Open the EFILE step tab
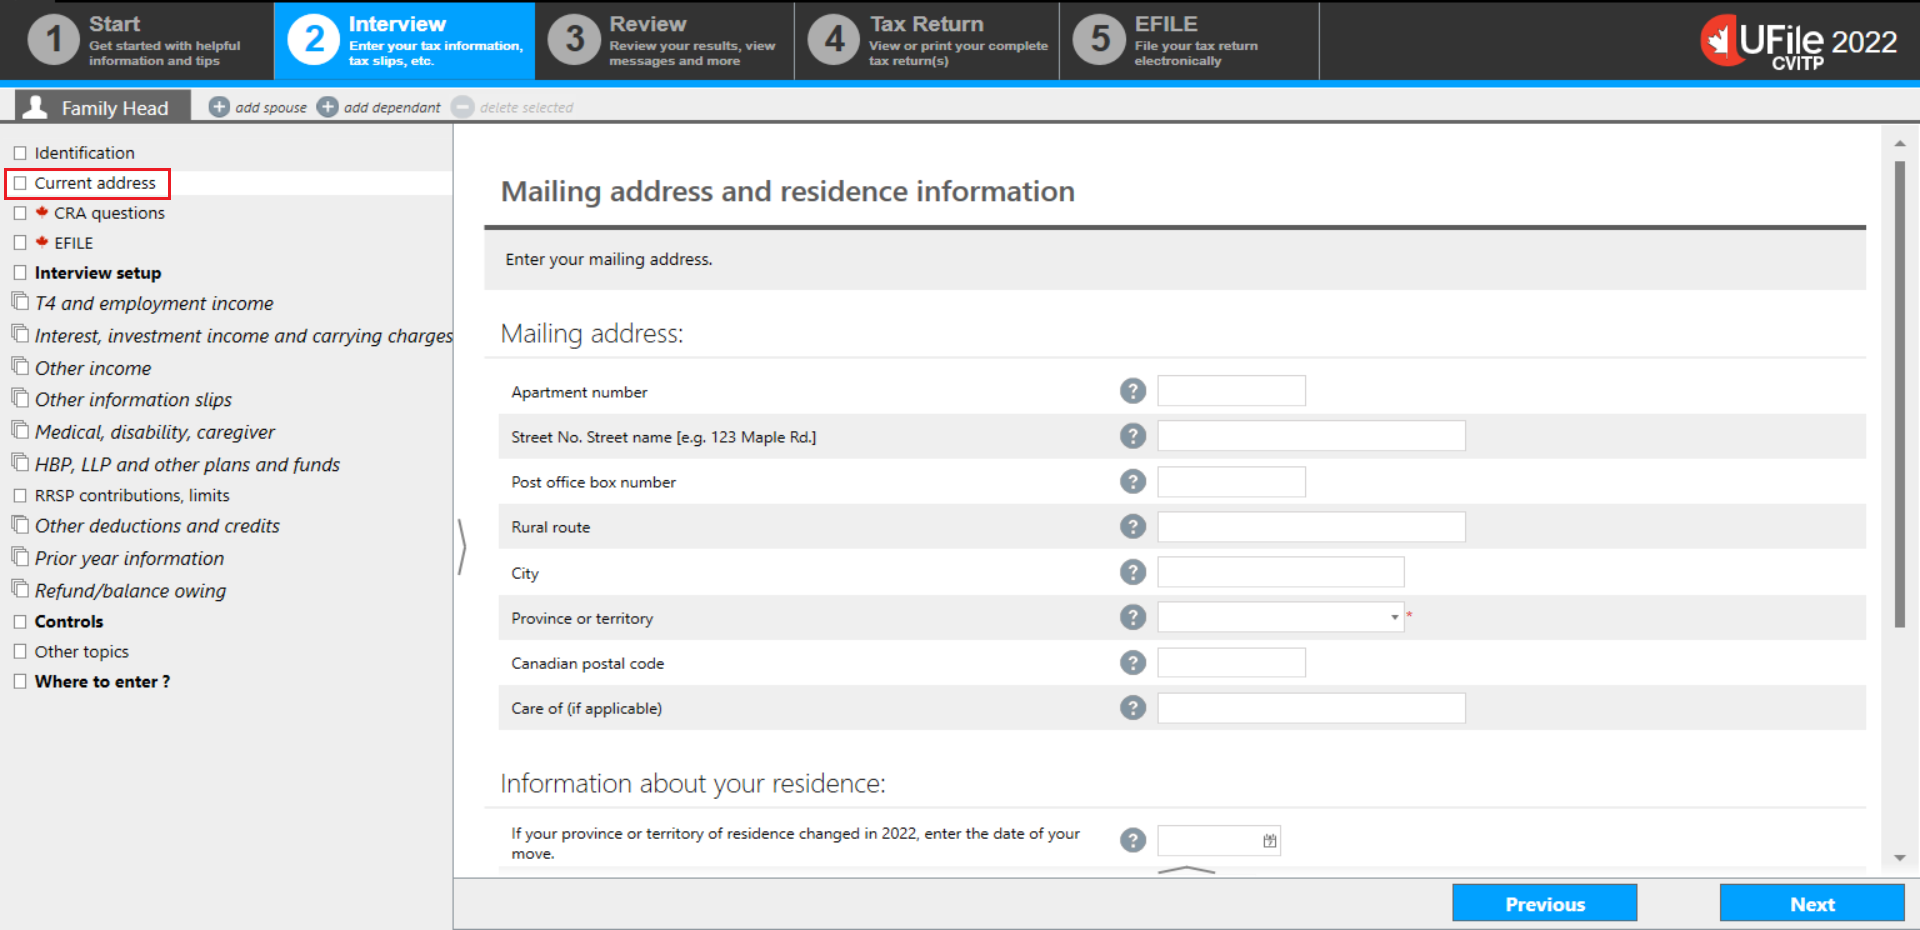Image resolution: width=1920 pixels, height=930 pixels. [x=1189, y=41]
